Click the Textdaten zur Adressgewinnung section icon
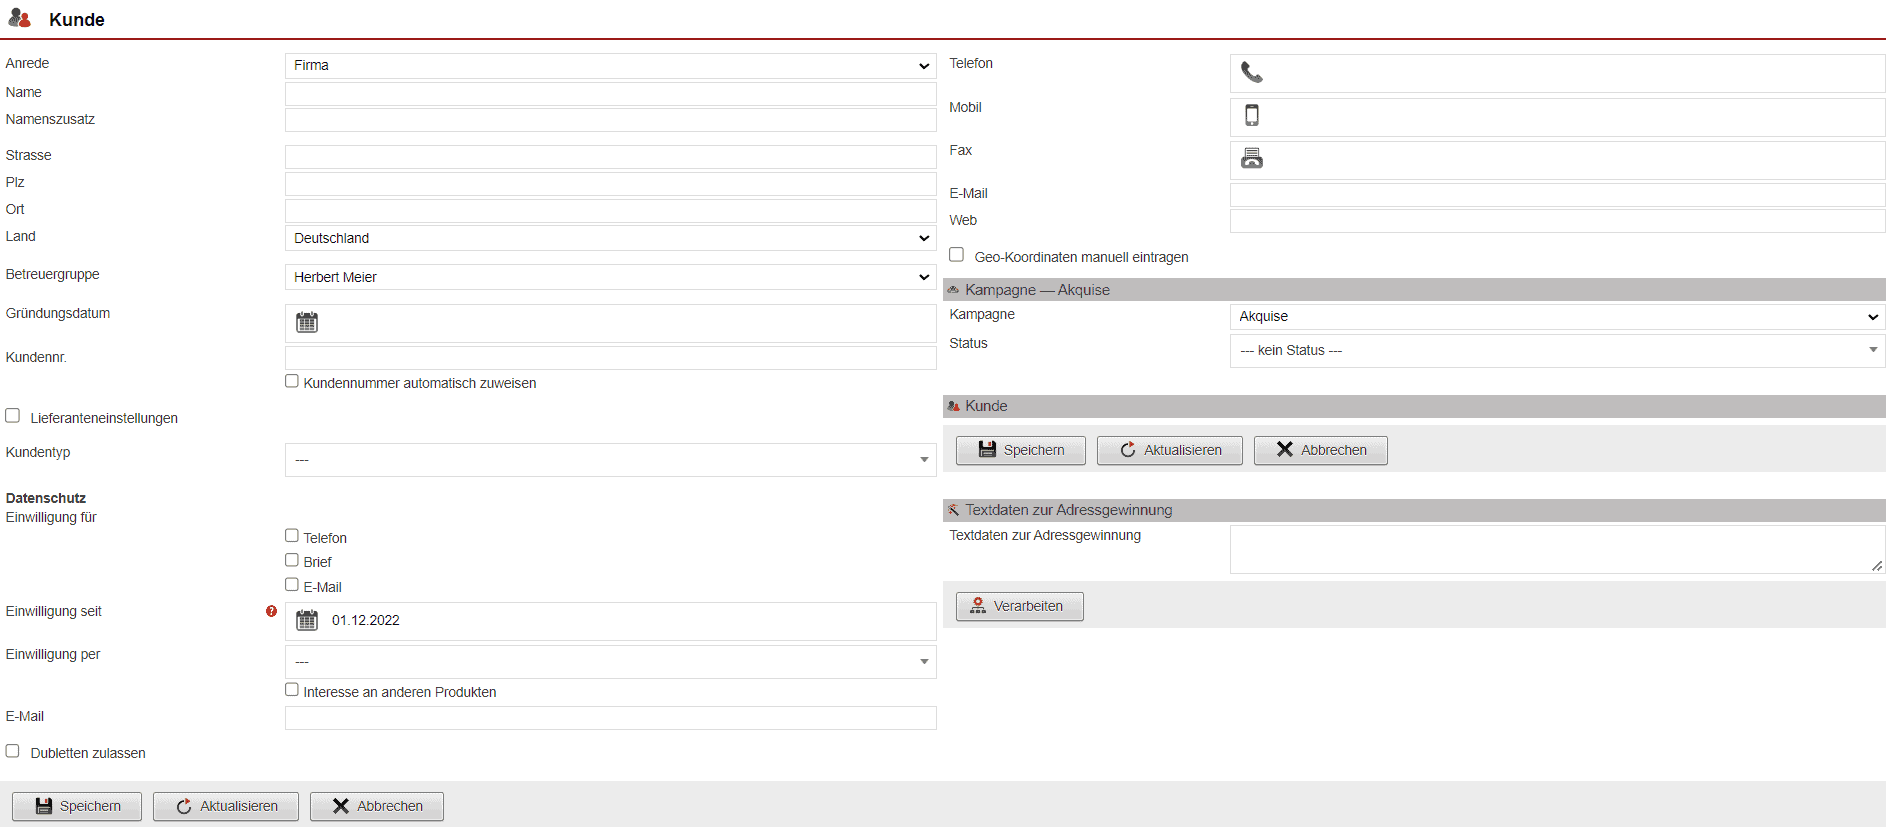Screen dimensions: 1886x827 [953, 510]
